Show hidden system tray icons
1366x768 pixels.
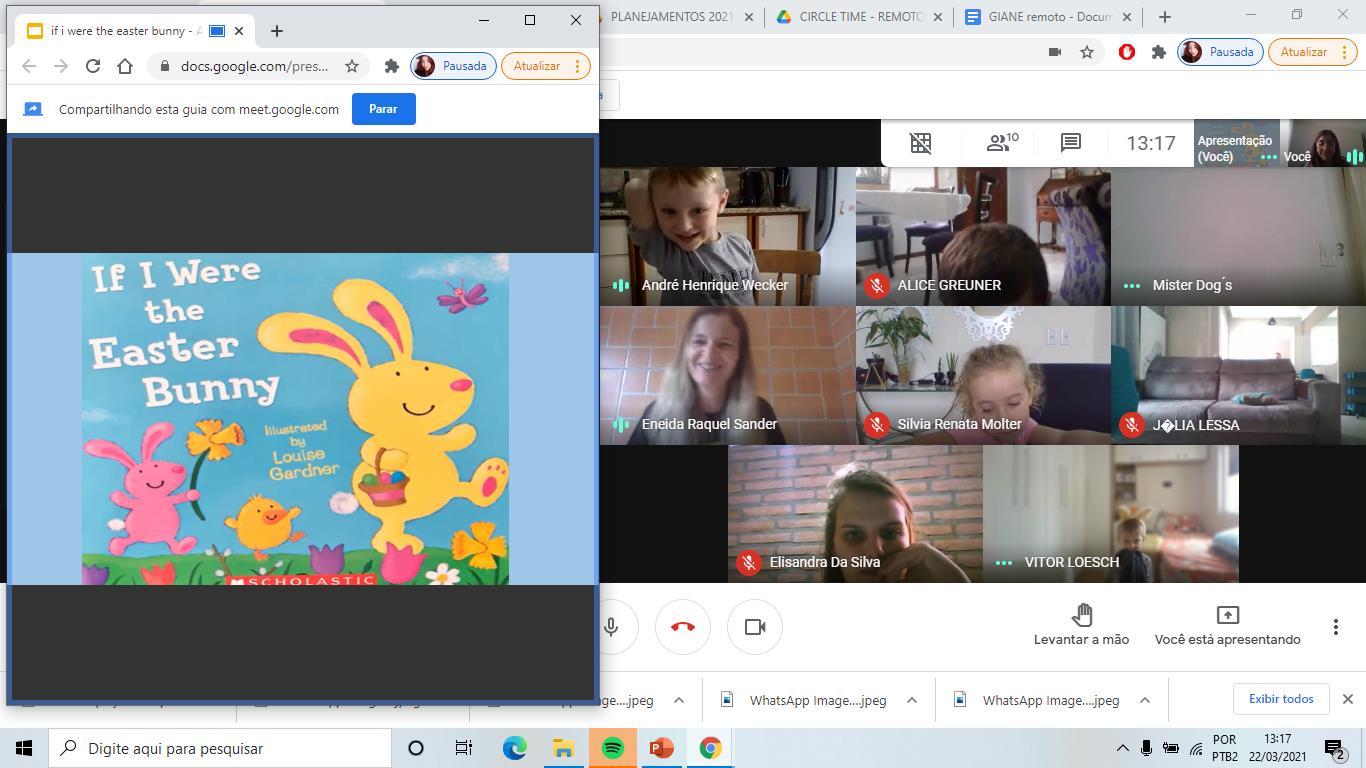tap(1122, 748)
